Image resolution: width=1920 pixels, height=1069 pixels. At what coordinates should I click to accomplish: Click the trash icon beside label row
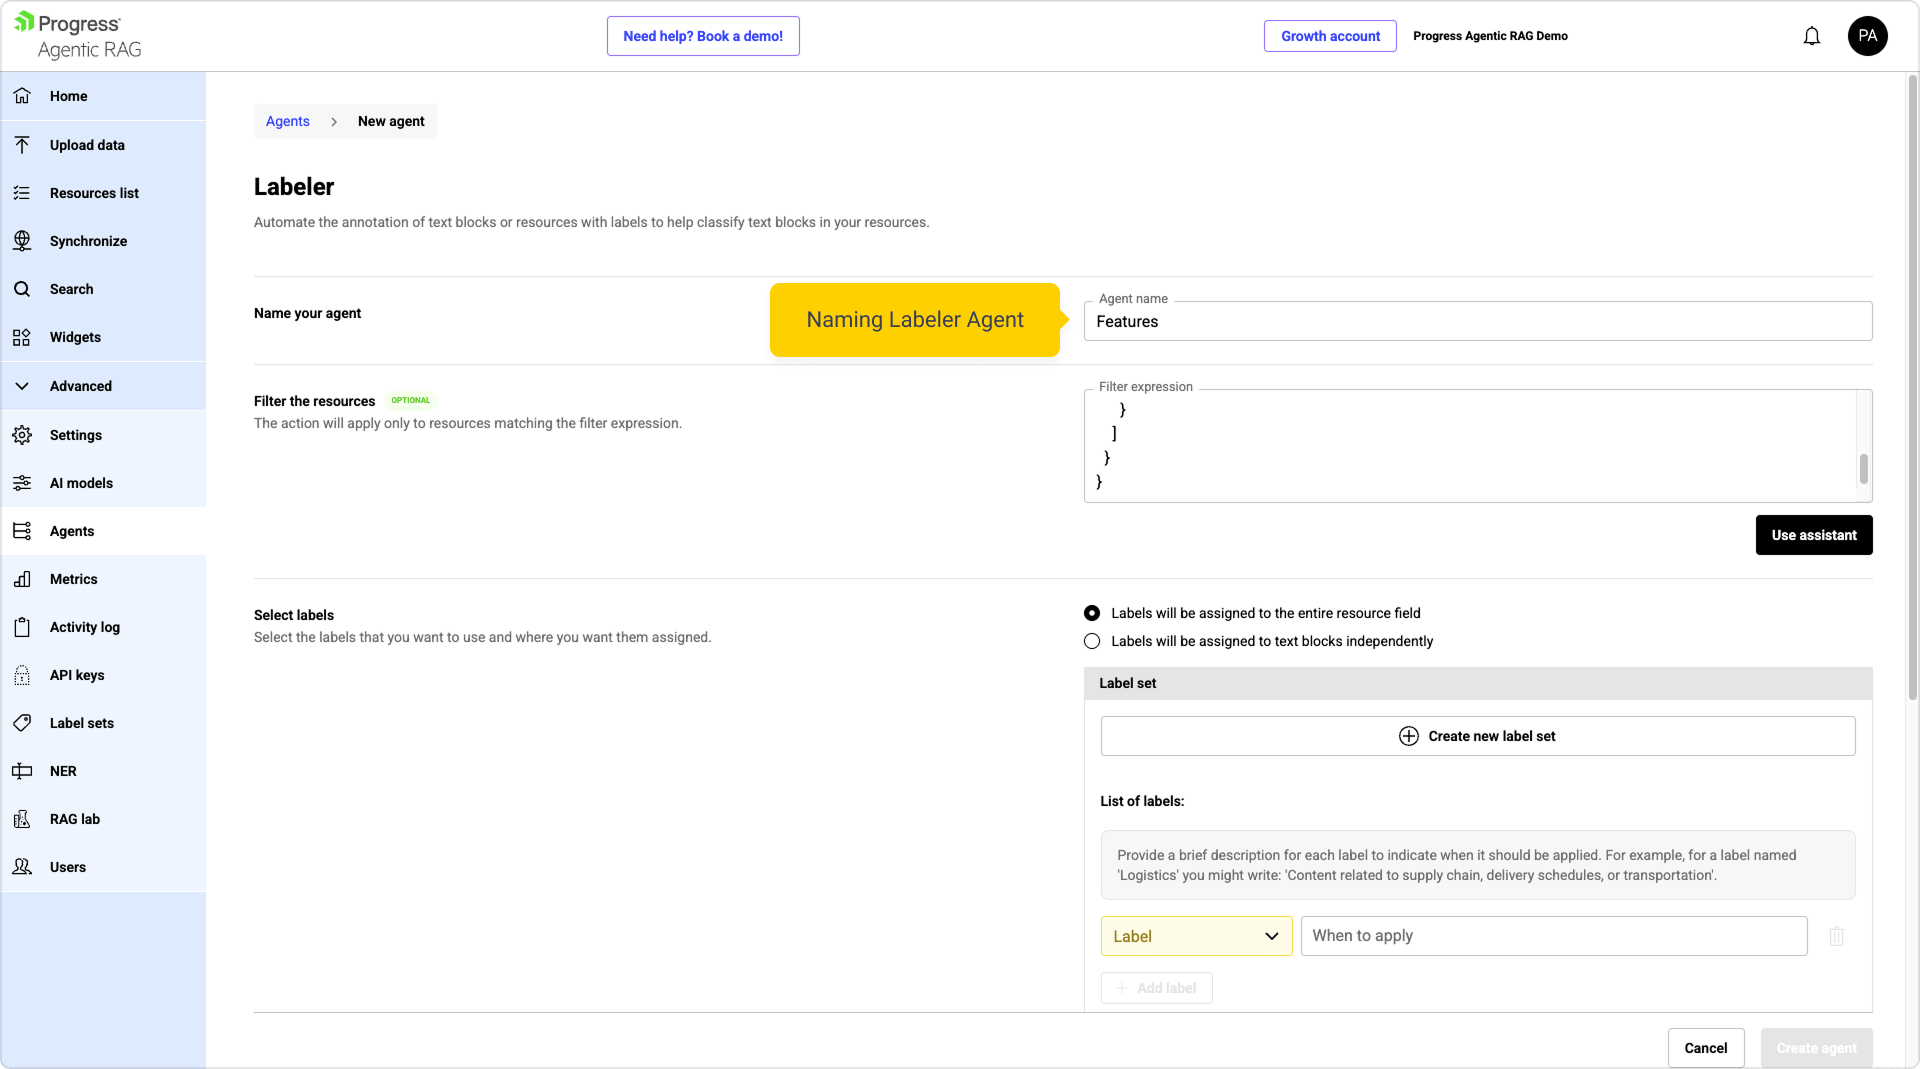1836,936
